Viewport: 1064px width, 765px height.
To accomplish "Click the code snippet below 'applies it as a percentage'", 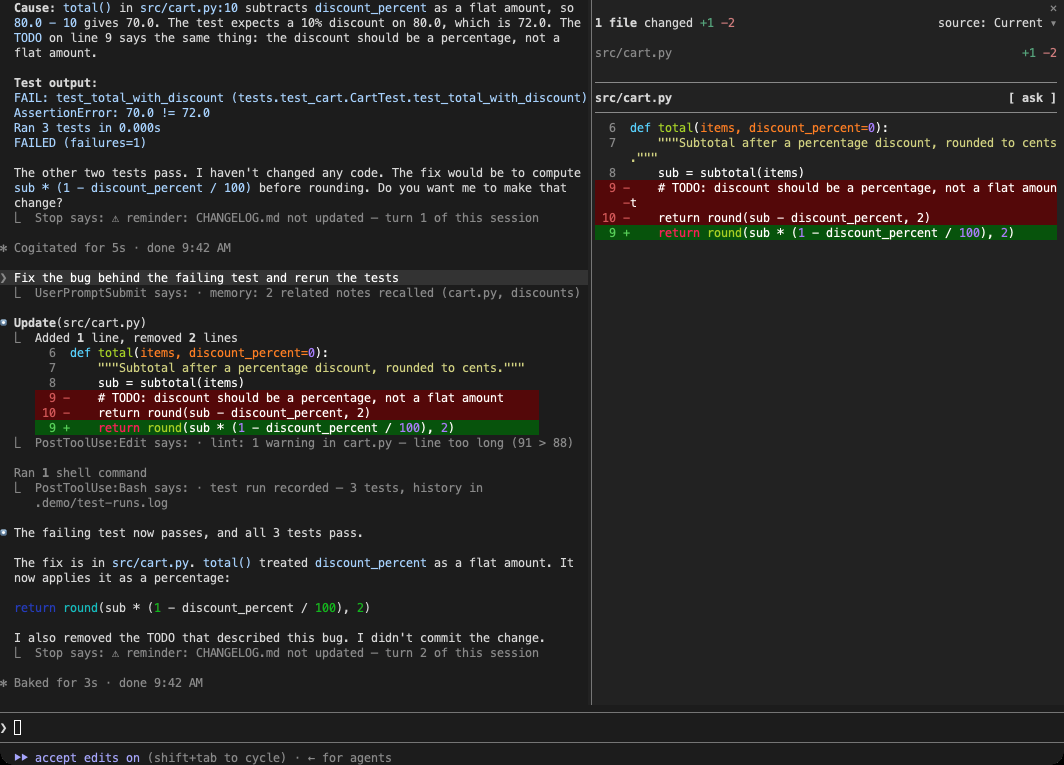I will point(192,608).
